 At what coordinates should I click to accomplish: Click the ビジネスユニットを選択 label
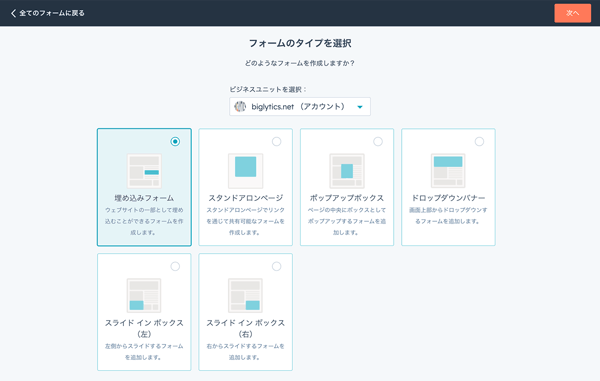pos(268,90)
